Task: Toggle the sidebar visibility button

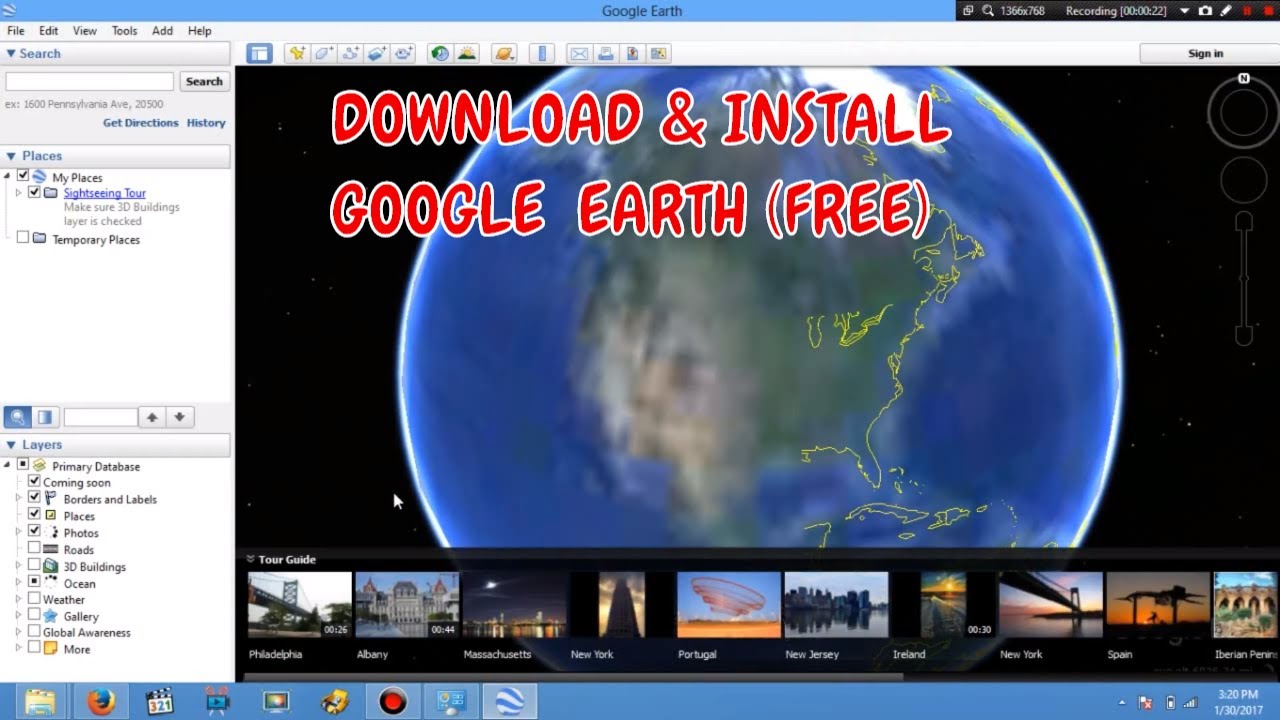Action: [x=259, y=54]
